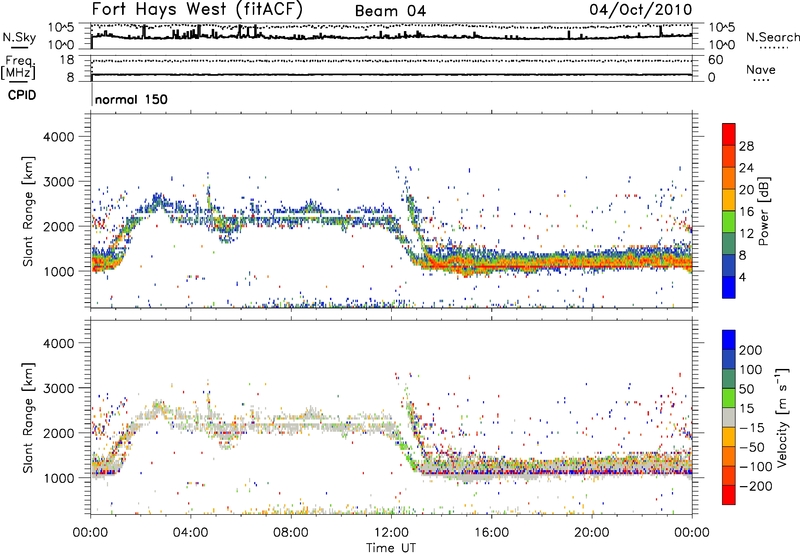Viewport: 800px width, 554px height.
Task: Click the "-200" value on Velocity colour bar
Action: coord(756,486)
